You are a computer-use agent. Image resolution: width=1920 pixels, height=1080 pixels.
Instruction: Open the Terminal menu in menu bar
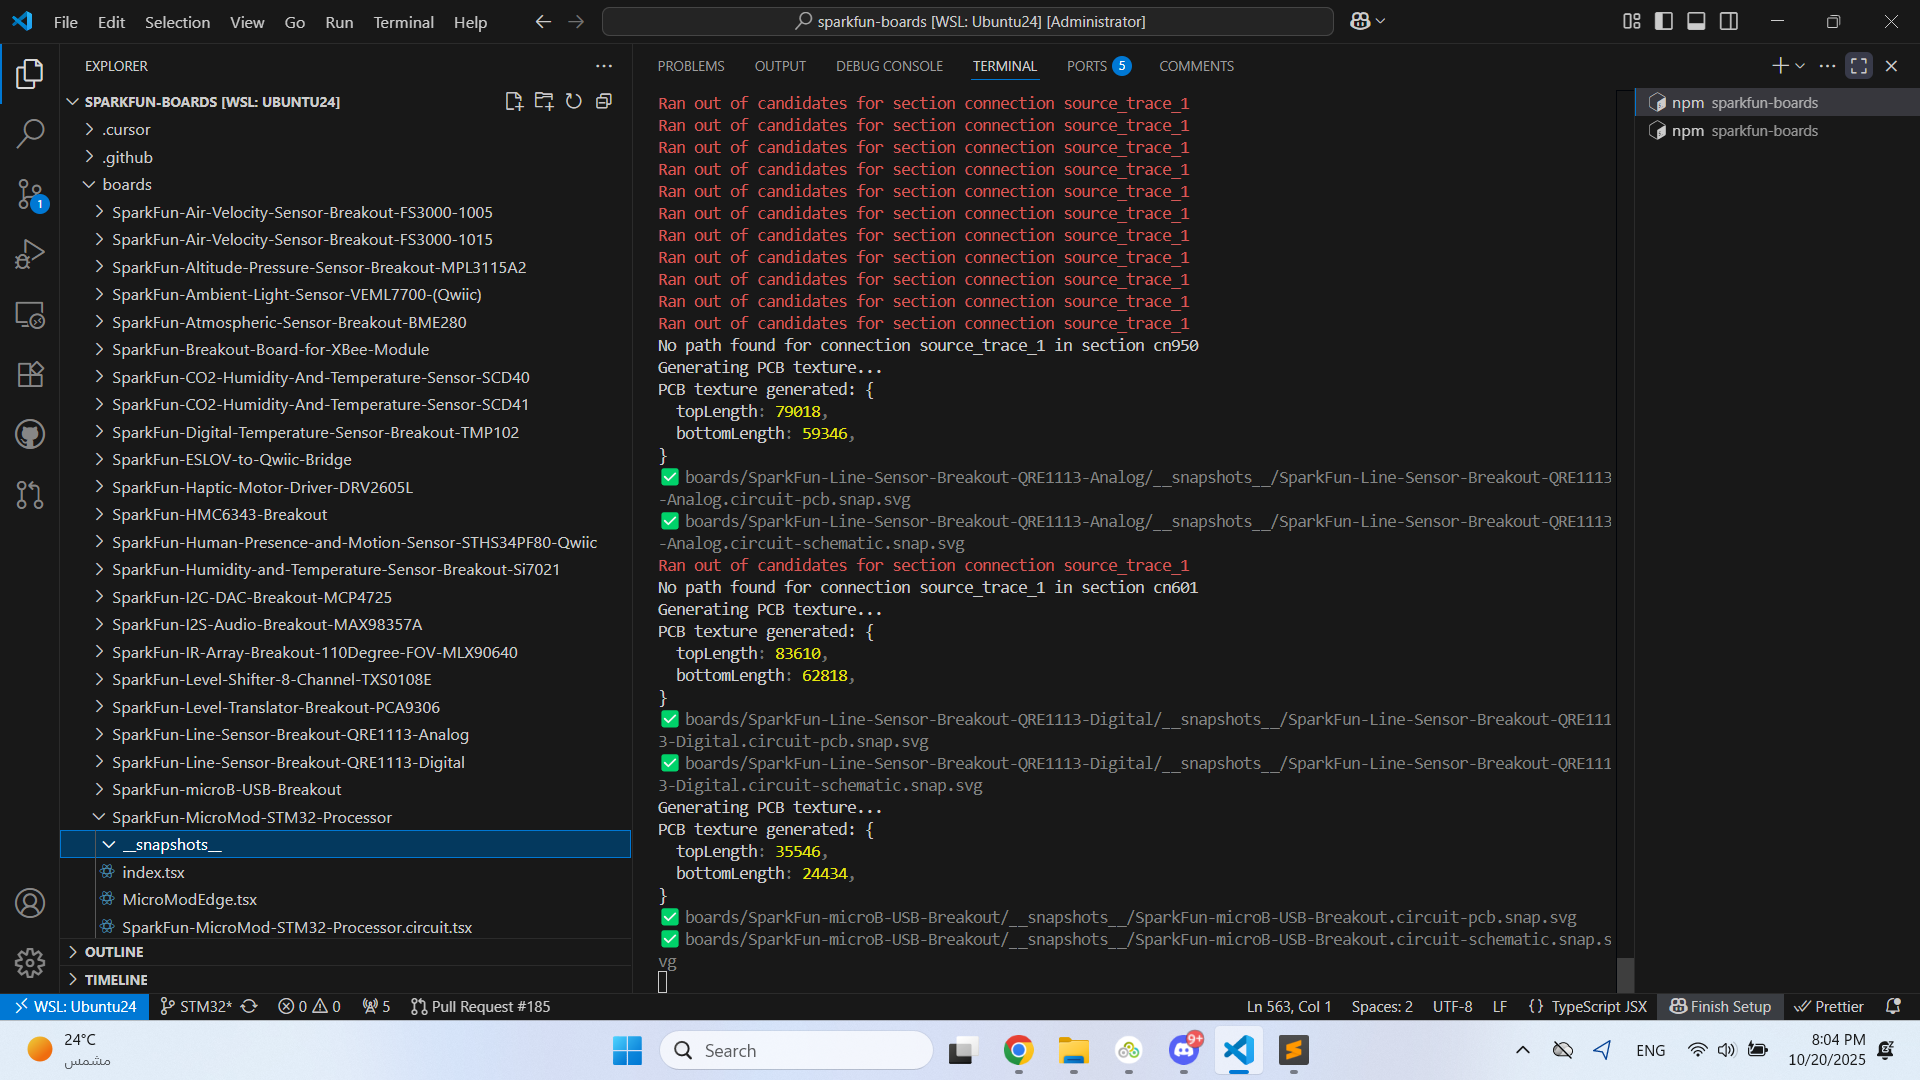[x=403, y=22]
